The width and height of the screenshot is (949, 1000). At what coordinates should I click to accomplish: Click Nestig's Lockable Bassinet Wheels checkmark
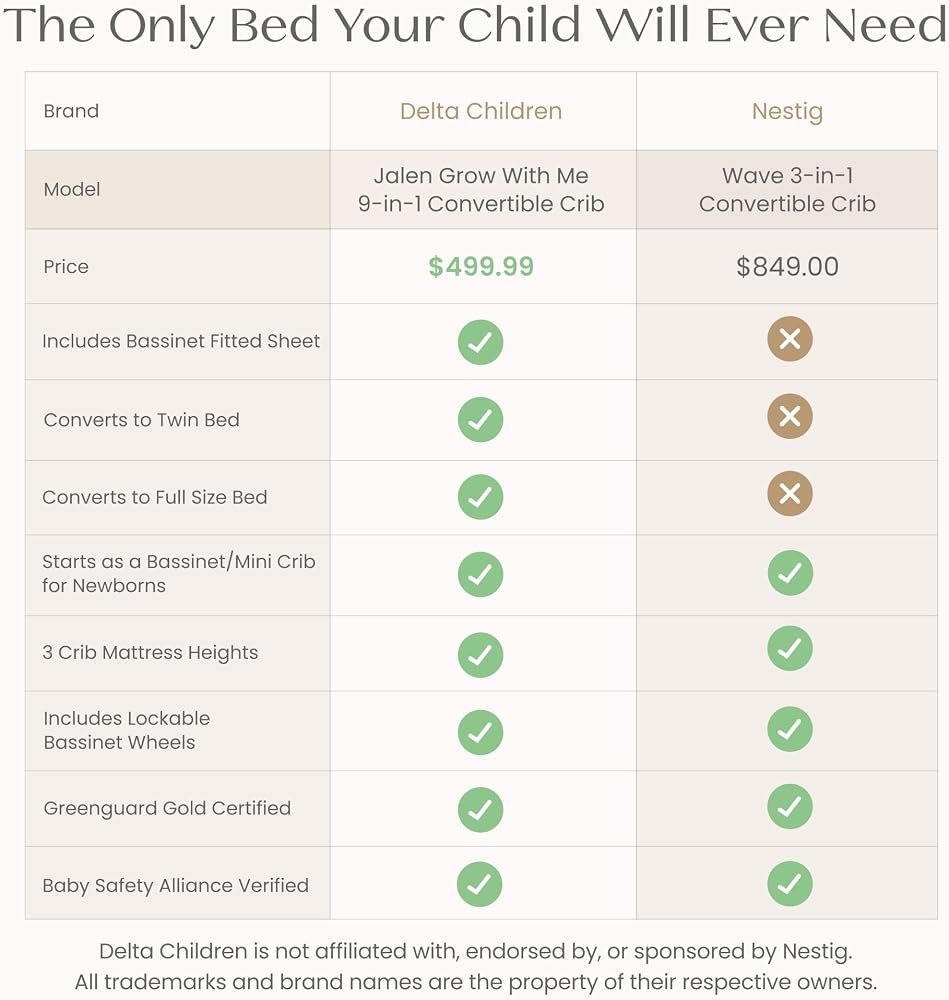[790, 729]
